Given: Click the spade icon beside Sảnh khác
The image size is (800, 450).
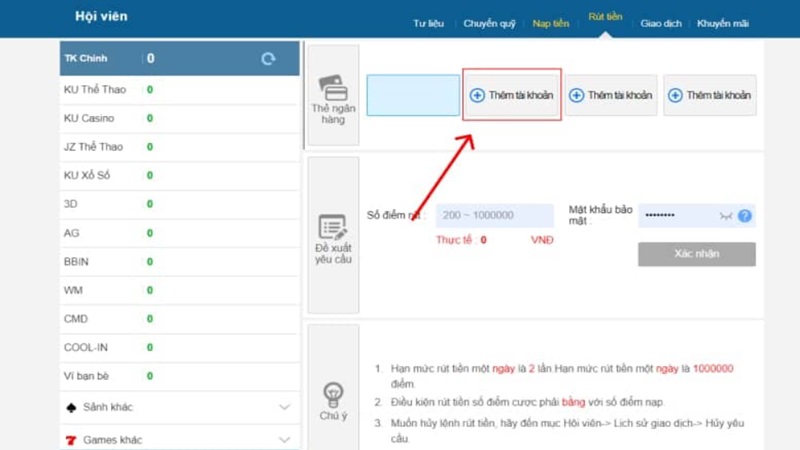Looking at the screenshot, I should [71, 407].
